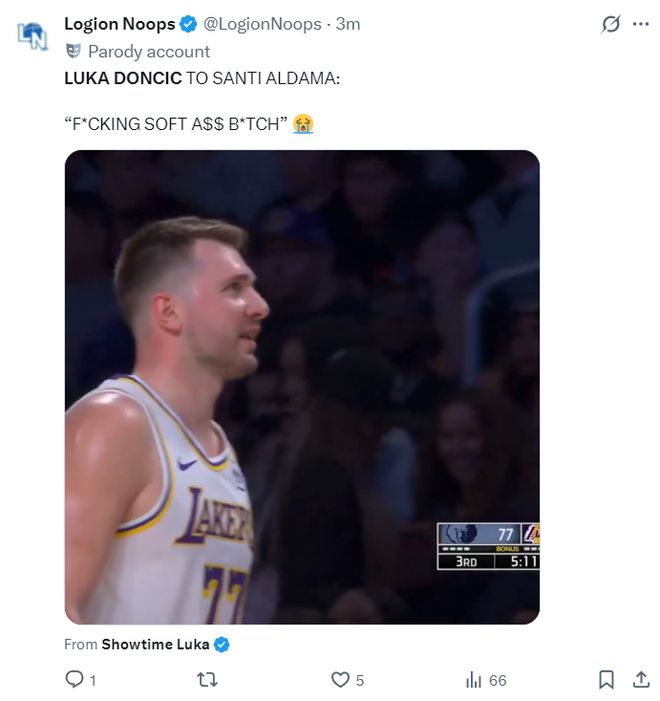
Task: Click the Logion Noops display name
Action: [119, 24]
